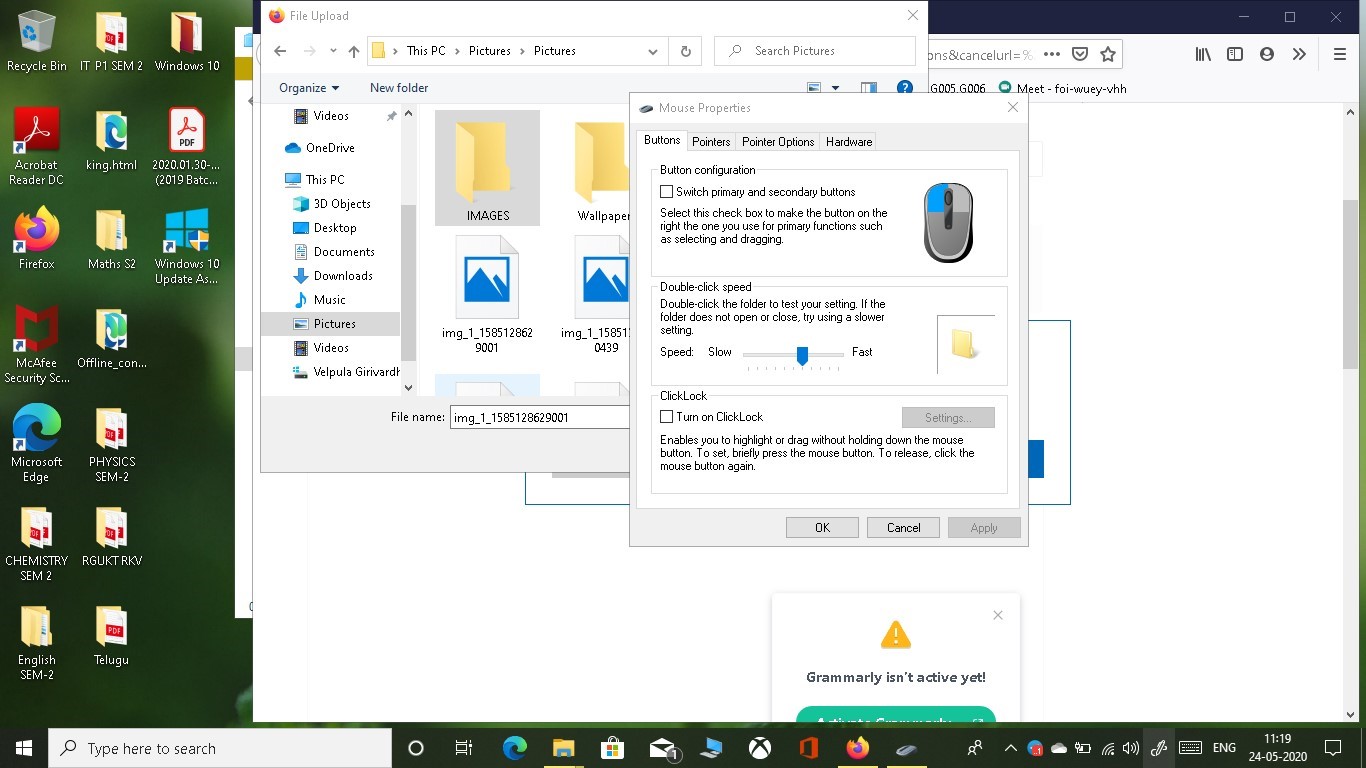Open the Organize dropdown in File Upload

point(309,88)
